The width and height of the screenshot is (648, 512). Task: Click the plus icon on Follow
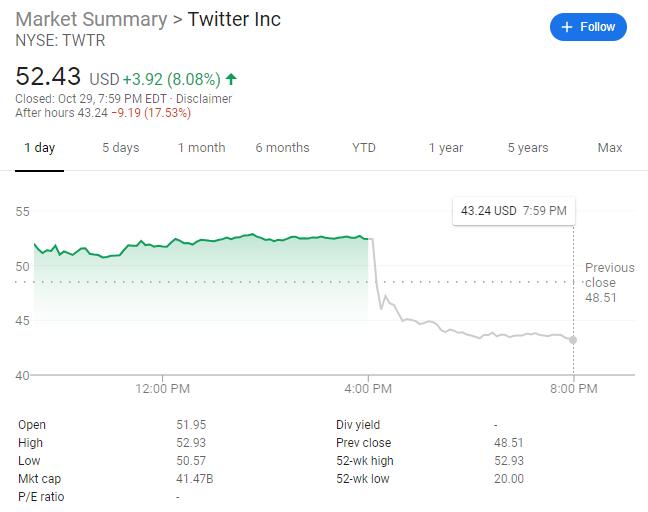[x=567, y=27]
